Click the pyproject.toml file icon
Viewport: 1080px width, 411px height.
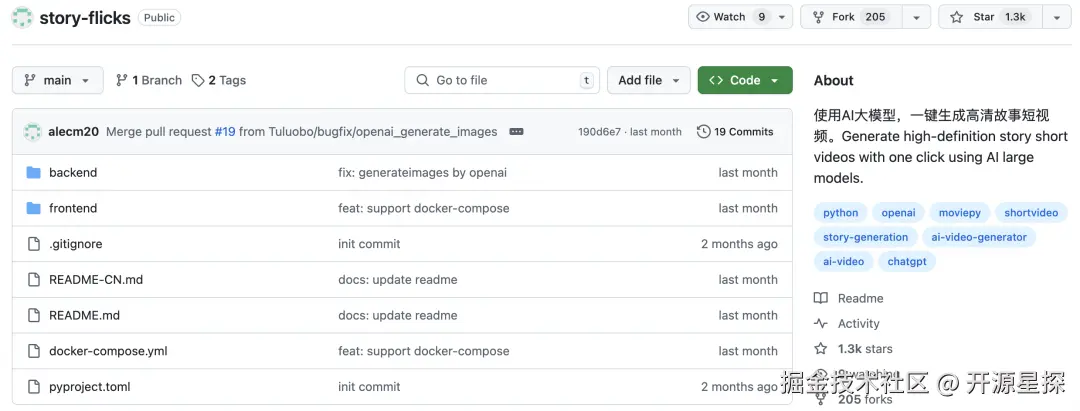pyautogui.click(x=32, y=387)
